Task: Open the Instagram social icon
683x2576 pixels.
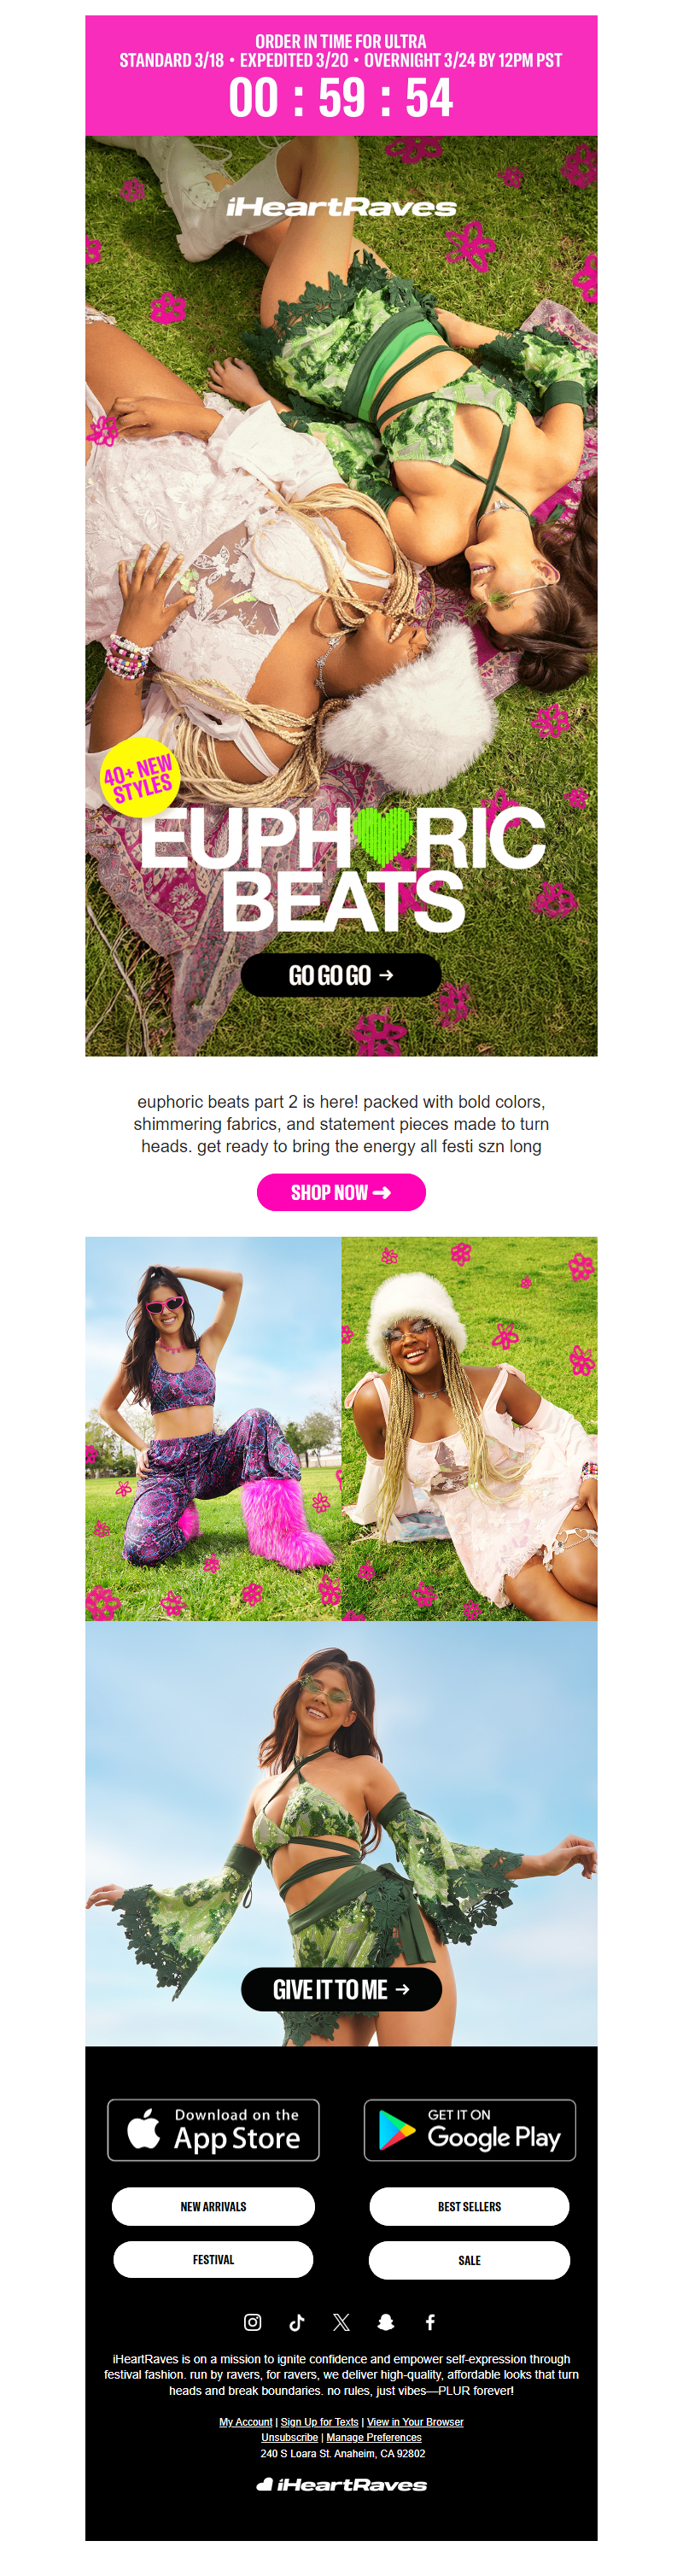Action: point(253,2321)
